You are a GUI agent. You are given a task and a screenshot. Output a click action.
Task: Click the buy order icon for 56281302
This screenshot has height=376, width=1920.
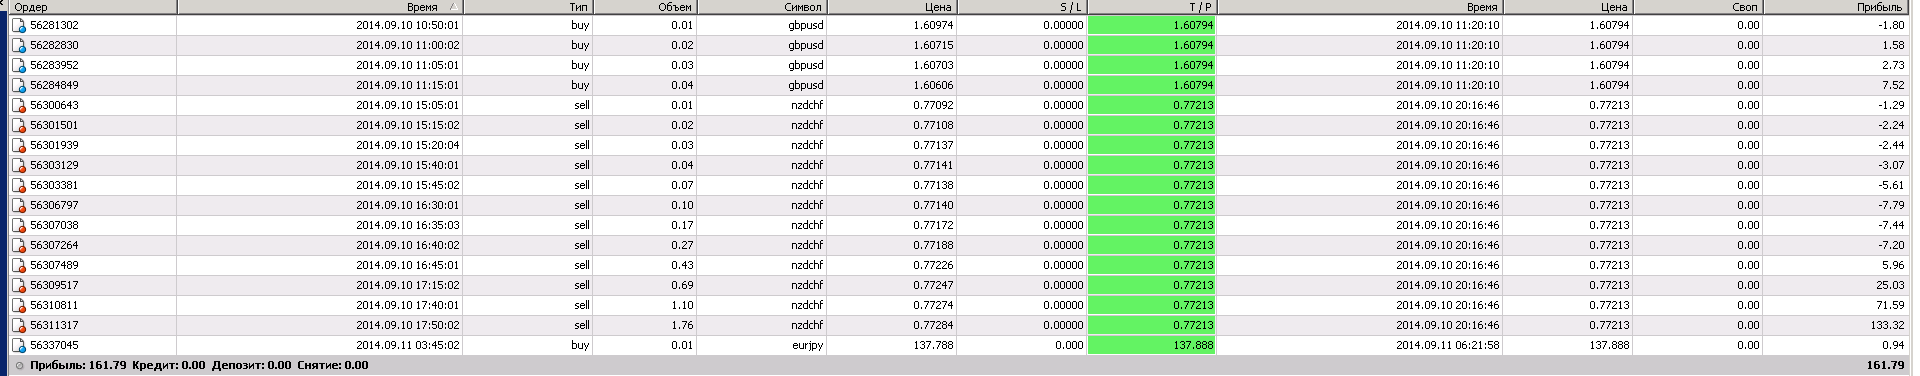pyautogui.click(x=19, y=25)
